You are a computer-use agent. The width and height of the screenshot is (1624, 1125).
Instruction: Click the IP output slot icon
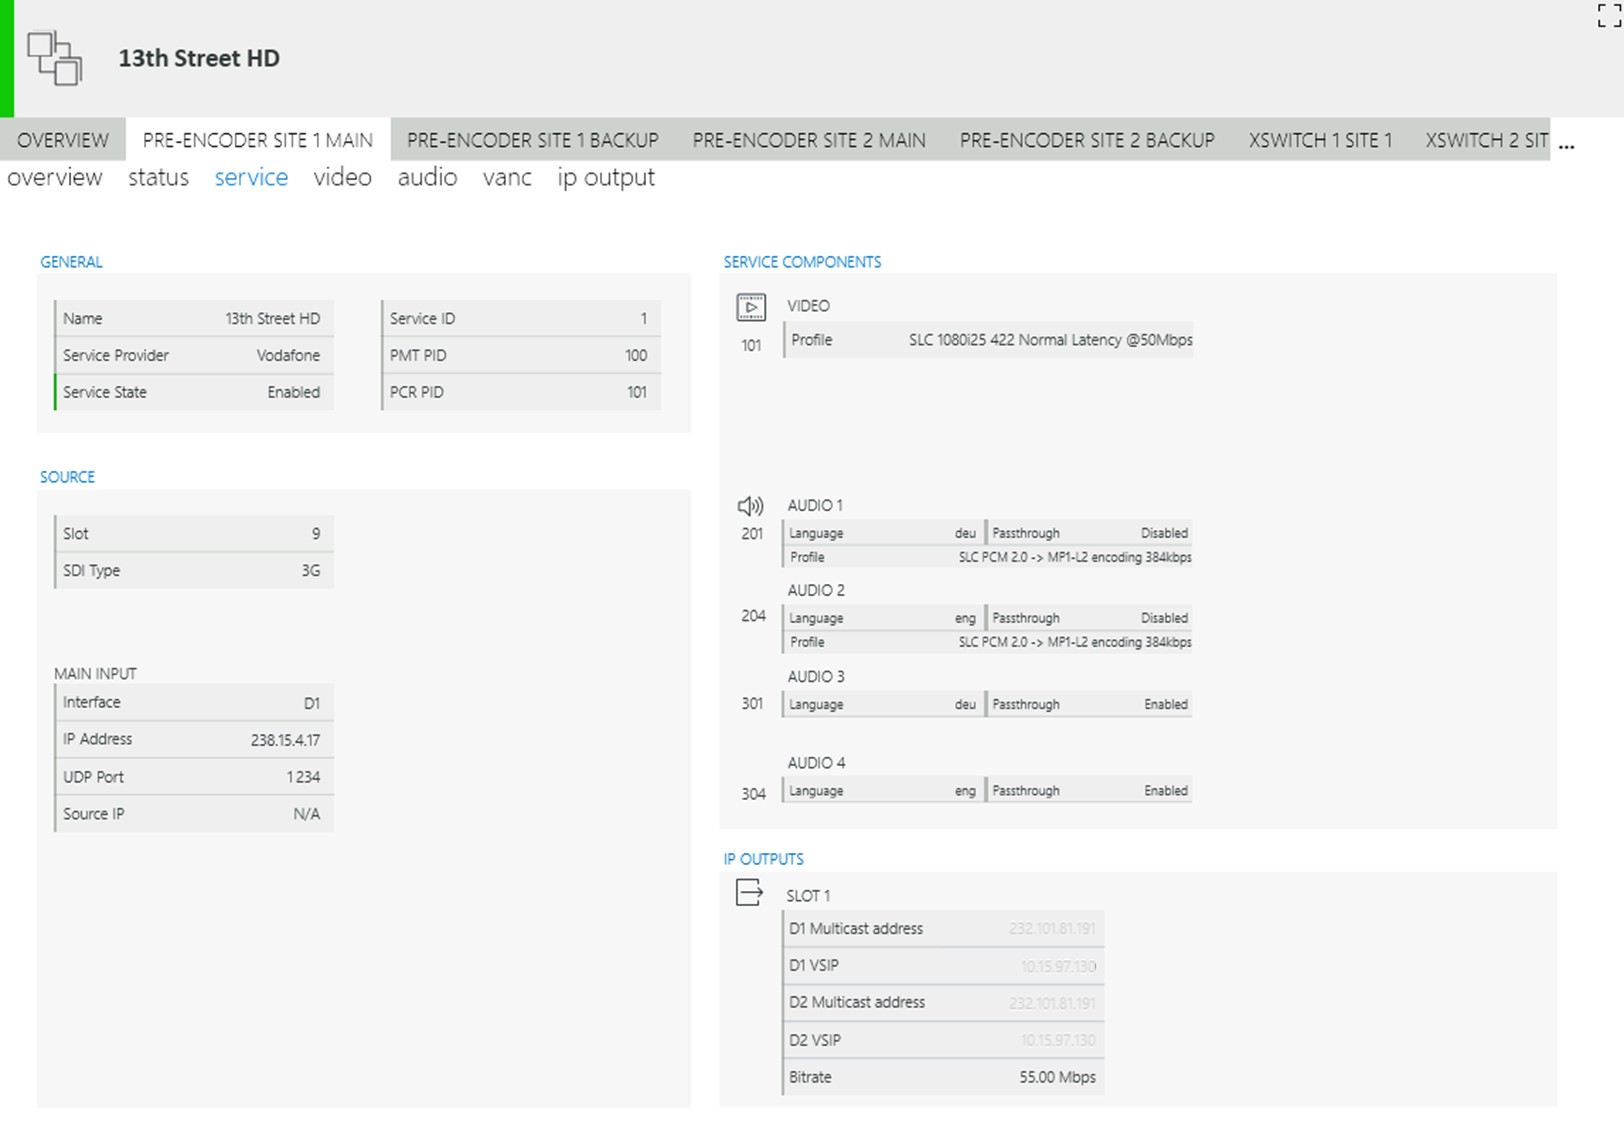(749, 892)
